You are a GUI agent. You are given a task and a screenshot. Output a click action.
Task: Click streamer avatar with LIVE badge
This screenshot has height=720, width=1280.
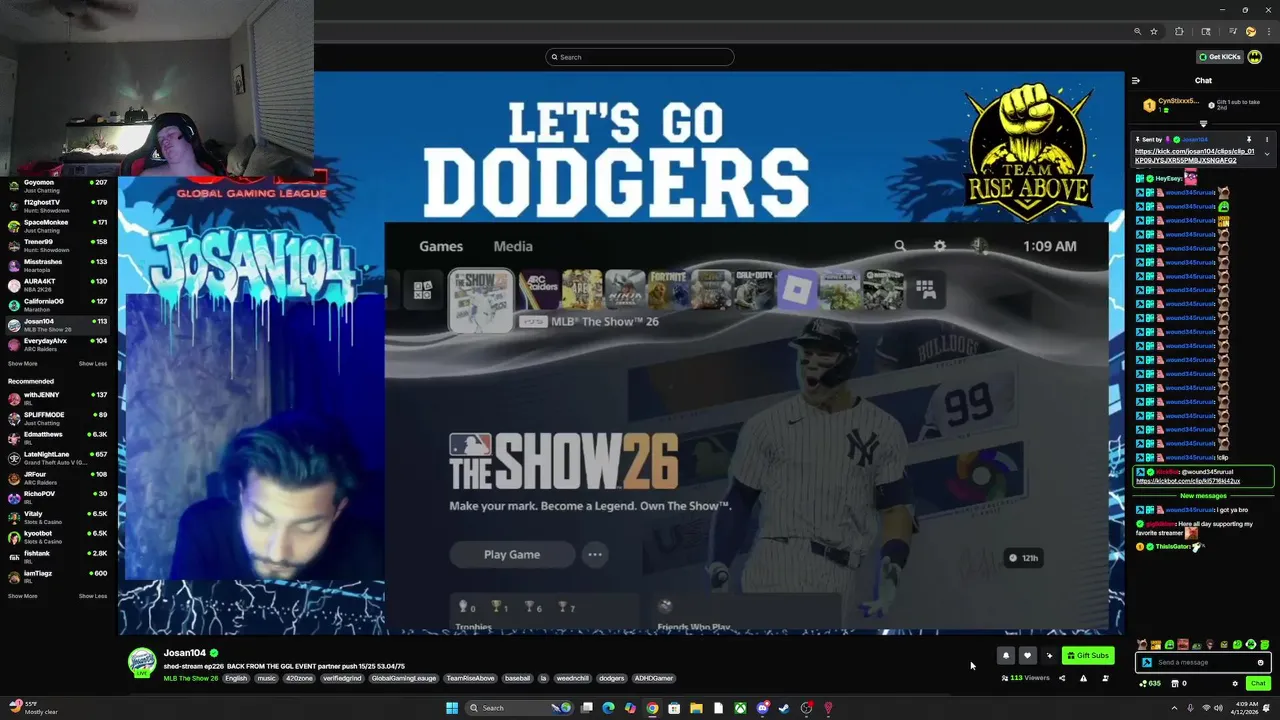pyautogui.click(x=142, y=662)
